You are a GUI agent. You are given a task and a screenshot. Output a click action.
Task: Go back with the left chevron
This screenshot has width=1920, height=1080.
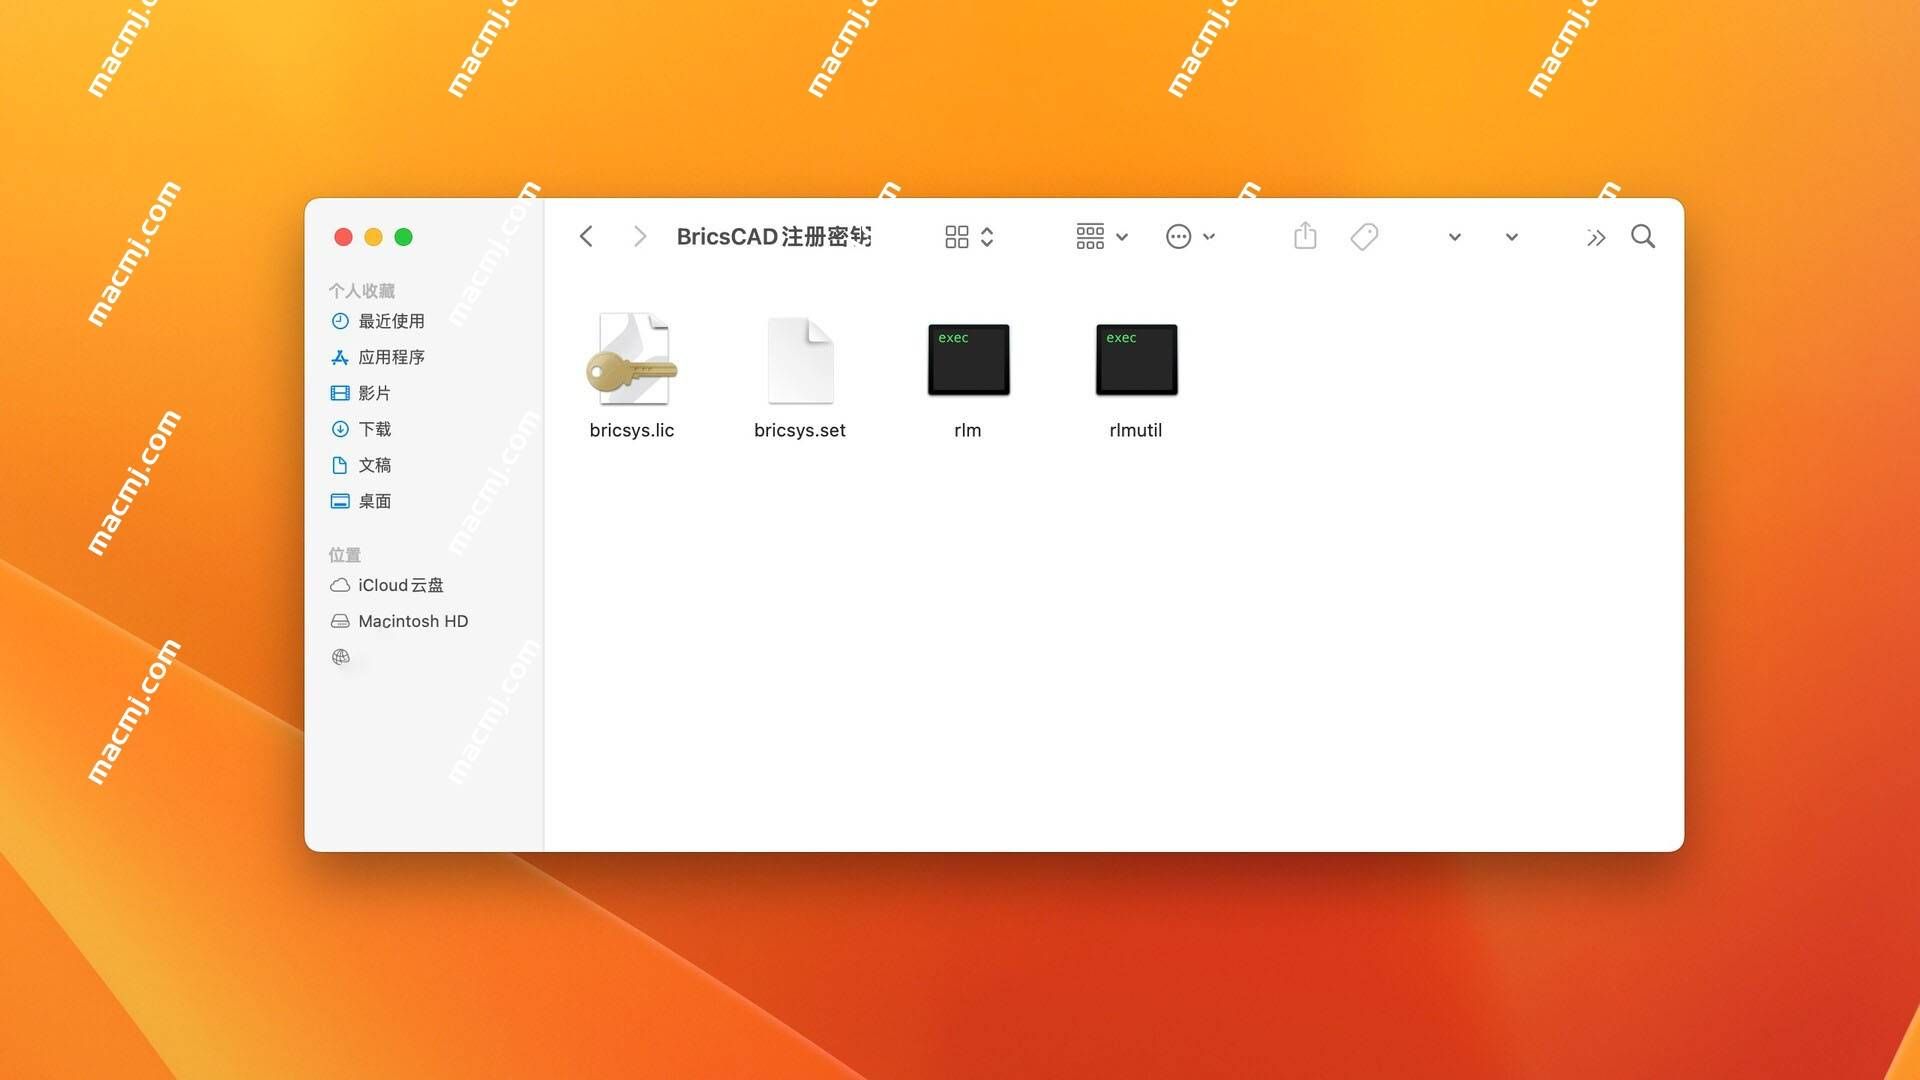click(x=587, y=237)
